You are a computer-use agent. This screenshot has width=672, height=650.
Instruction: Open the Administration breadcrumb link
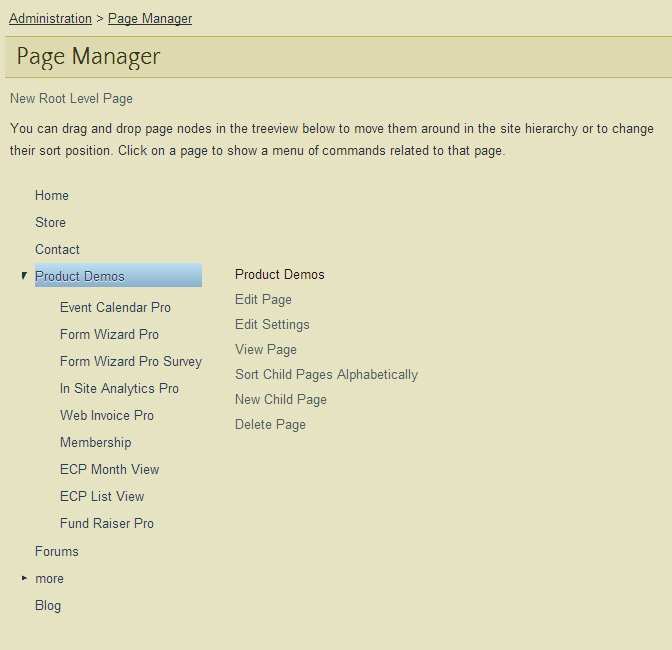tap(50, 19)
